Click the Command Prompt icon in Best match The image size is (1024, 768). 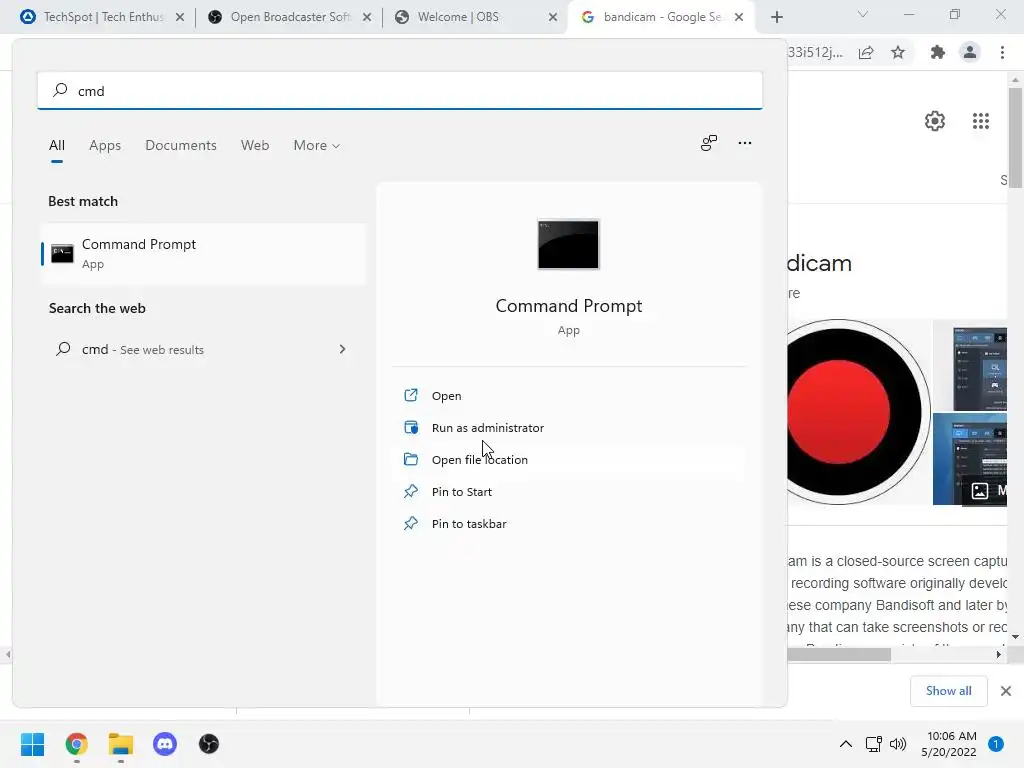coord(62,253)
